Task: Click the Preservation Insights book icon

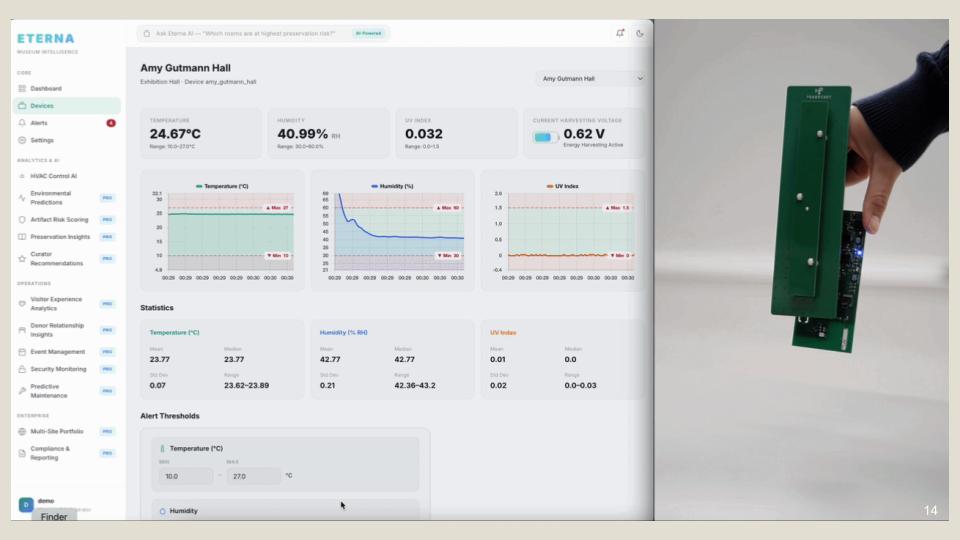Action: point(22,237)
